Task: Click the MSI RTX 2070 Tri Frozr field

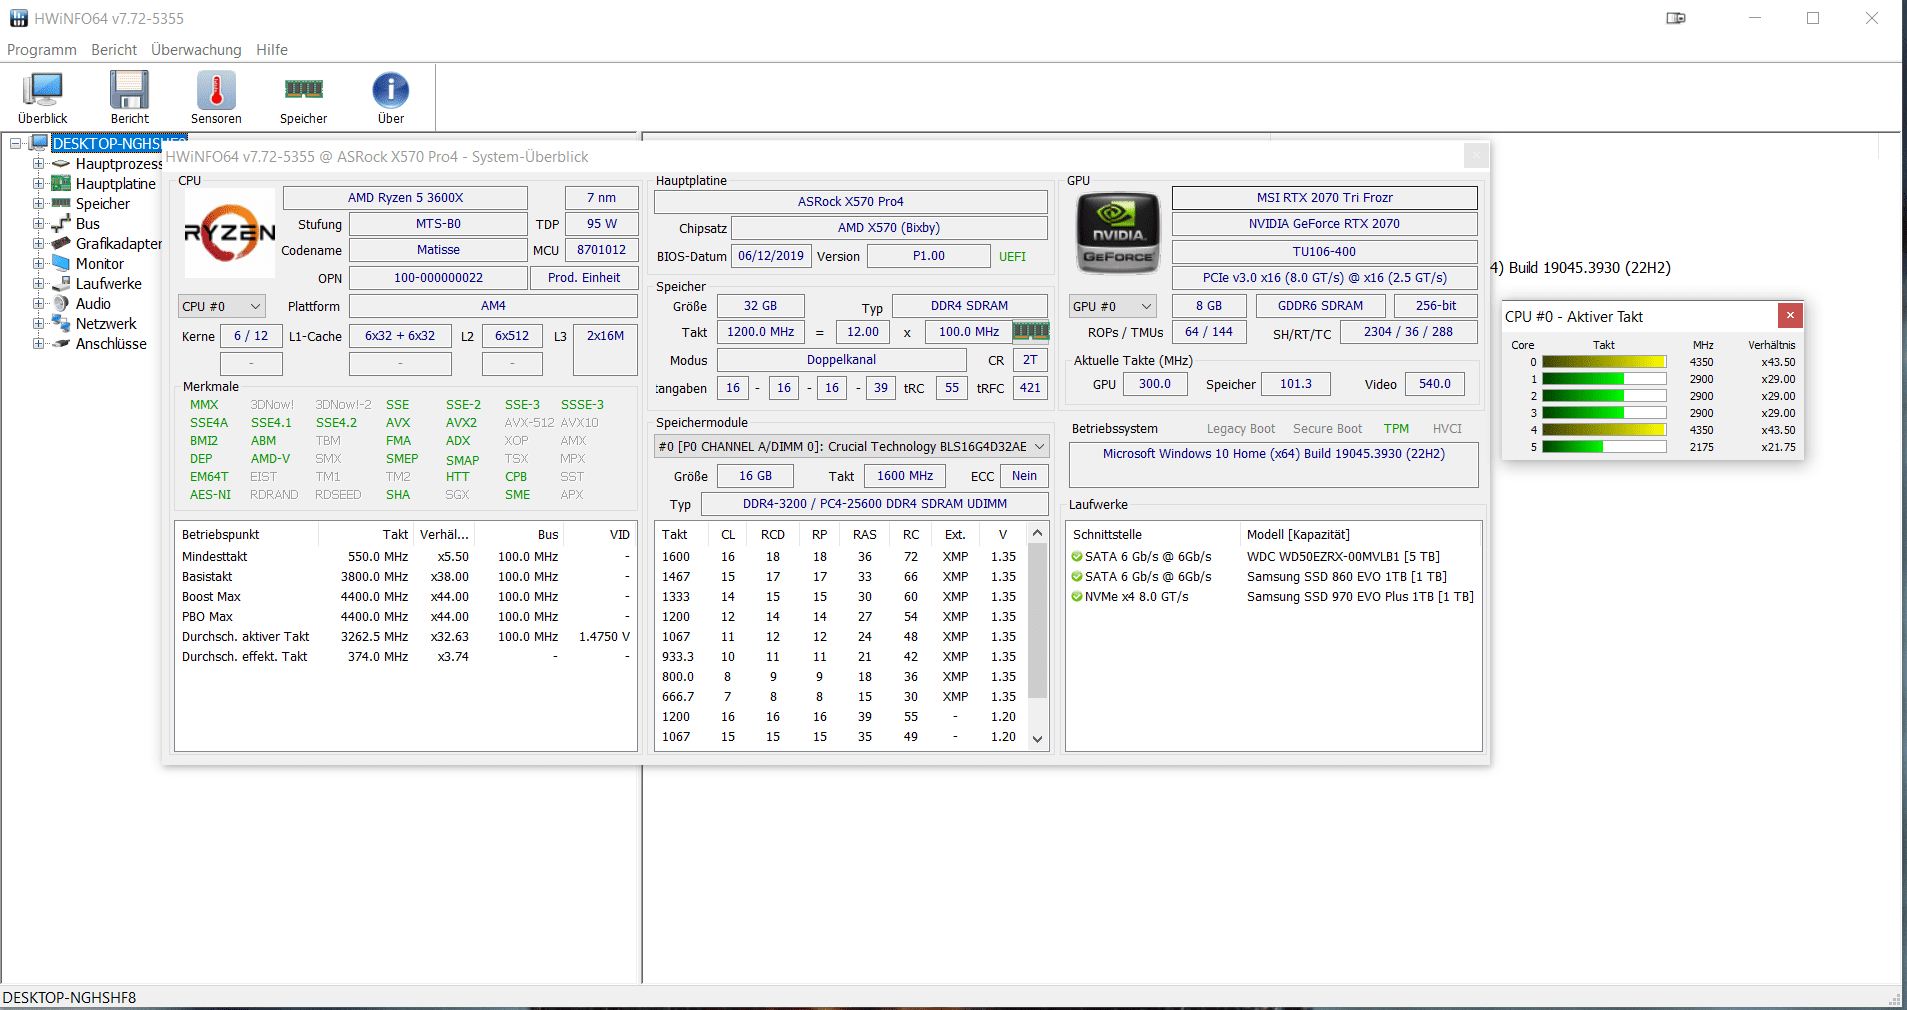Action: point(1324,198)
